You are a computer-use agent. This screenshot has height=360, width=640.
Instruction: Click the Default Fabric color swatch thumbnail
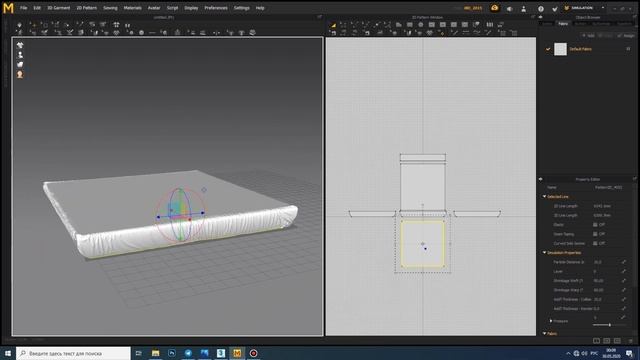(560, 49)
